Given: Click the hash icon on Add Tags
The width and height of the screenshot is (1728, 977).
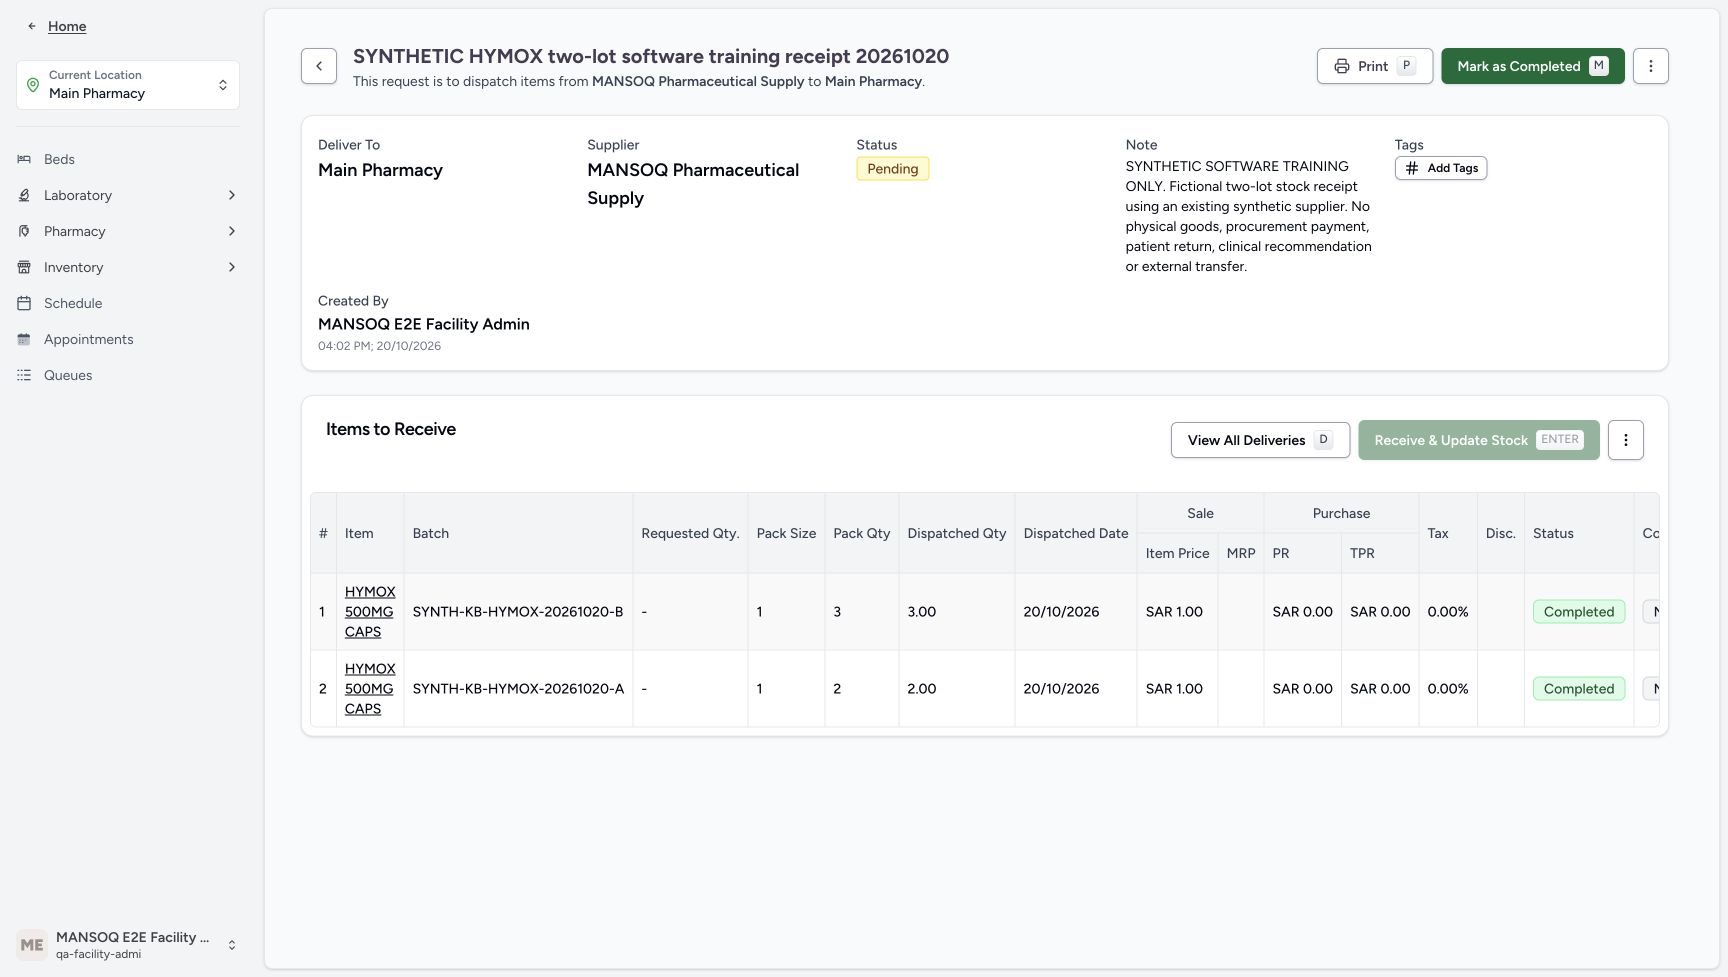Looking at the screenshot, I should tap(1412, 168).
